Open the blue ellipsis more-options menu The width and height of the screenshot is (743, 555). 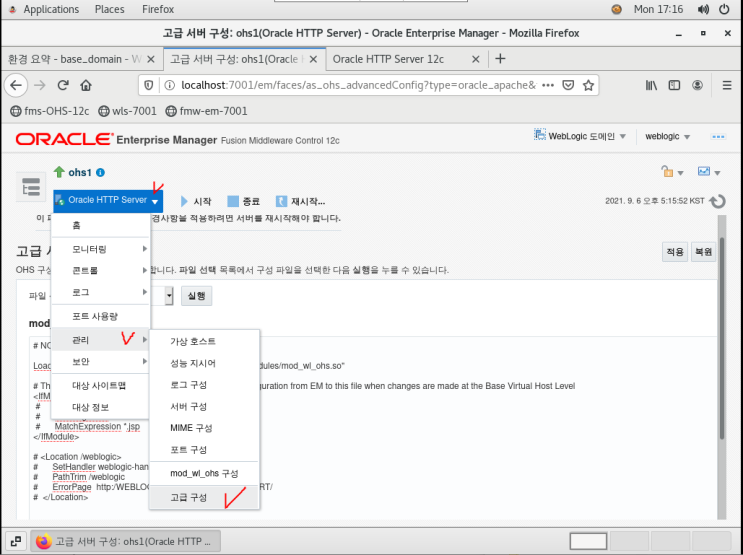point(718,136)
